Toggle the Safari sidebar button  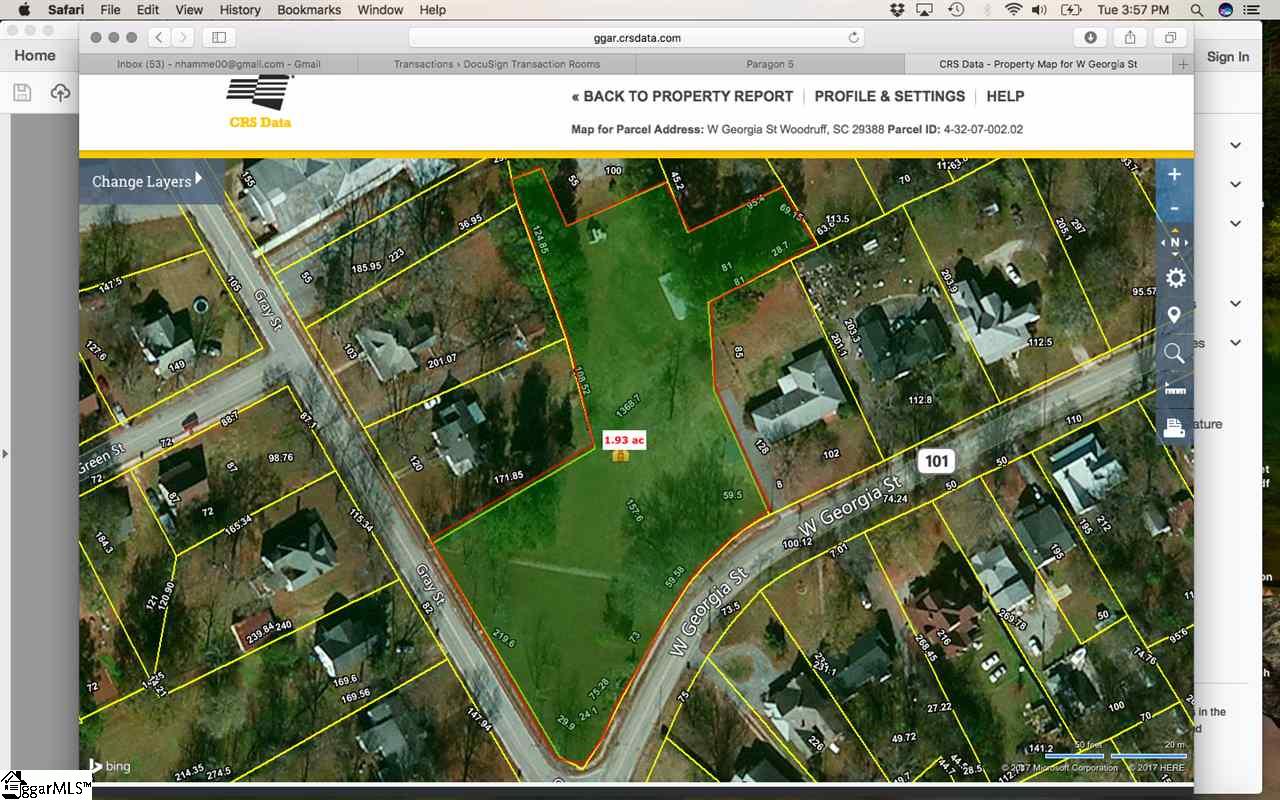pos(218,37)
